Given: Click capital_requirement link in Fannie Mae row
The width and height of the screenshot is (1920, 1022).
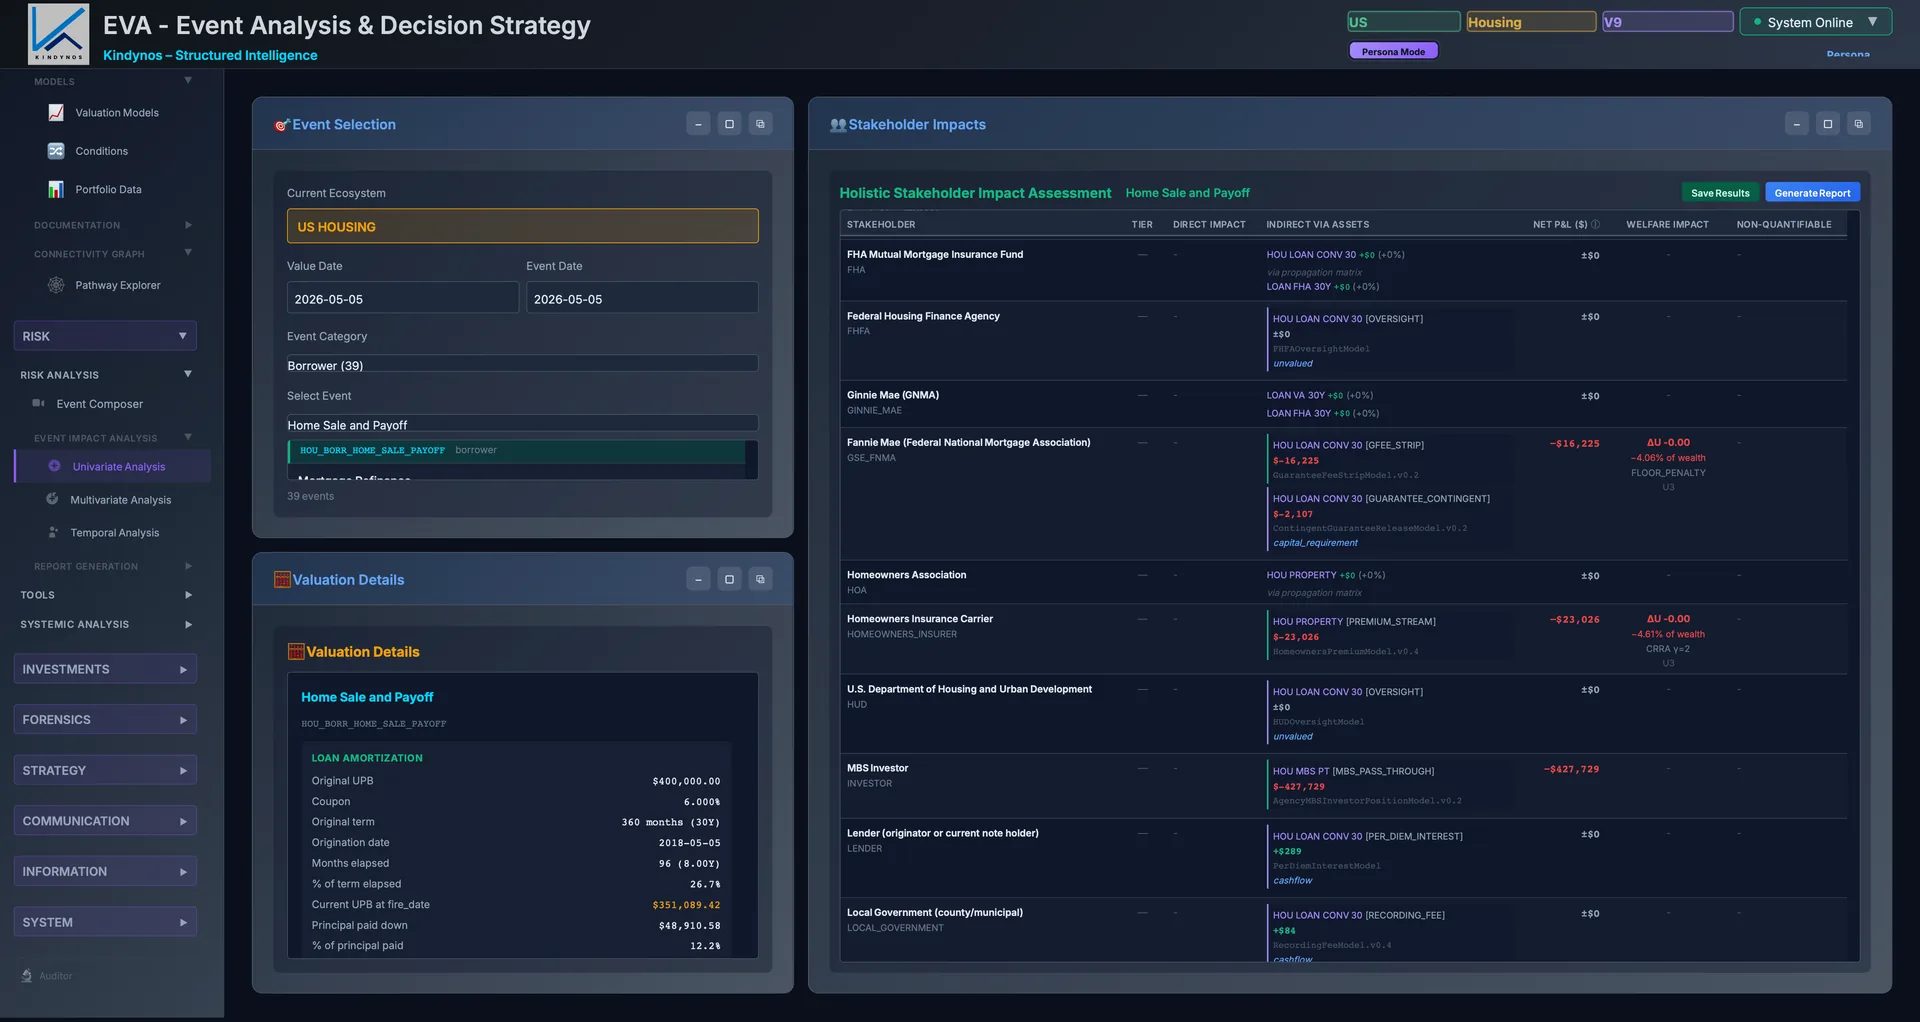Looking at the screenshot, I should coord(1315,543).
